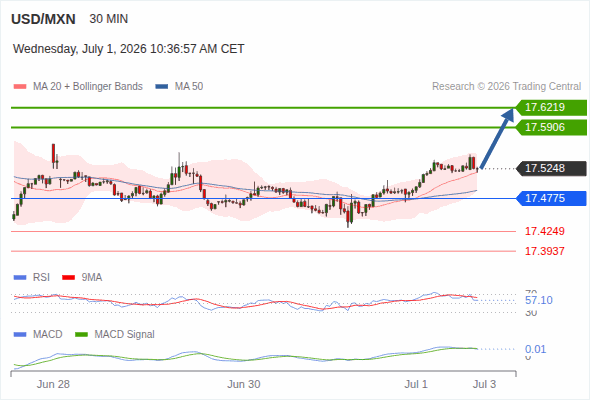
Task: Click the 17.4249 support level value
Action: tap(544, 231)
